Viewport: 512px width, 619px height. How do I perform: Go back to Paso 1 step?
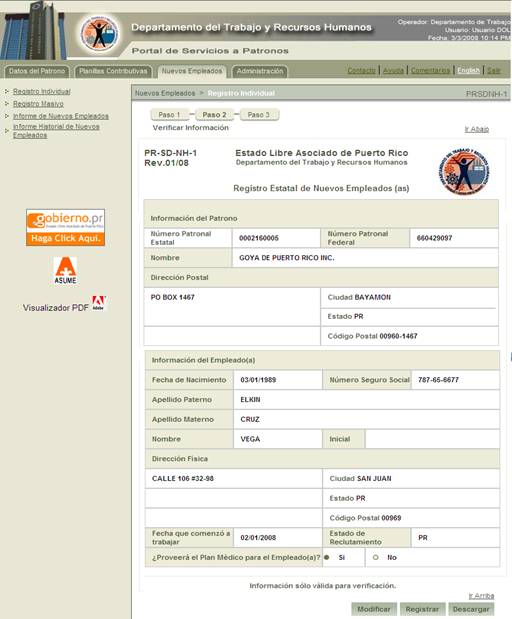tap(170, 114)
